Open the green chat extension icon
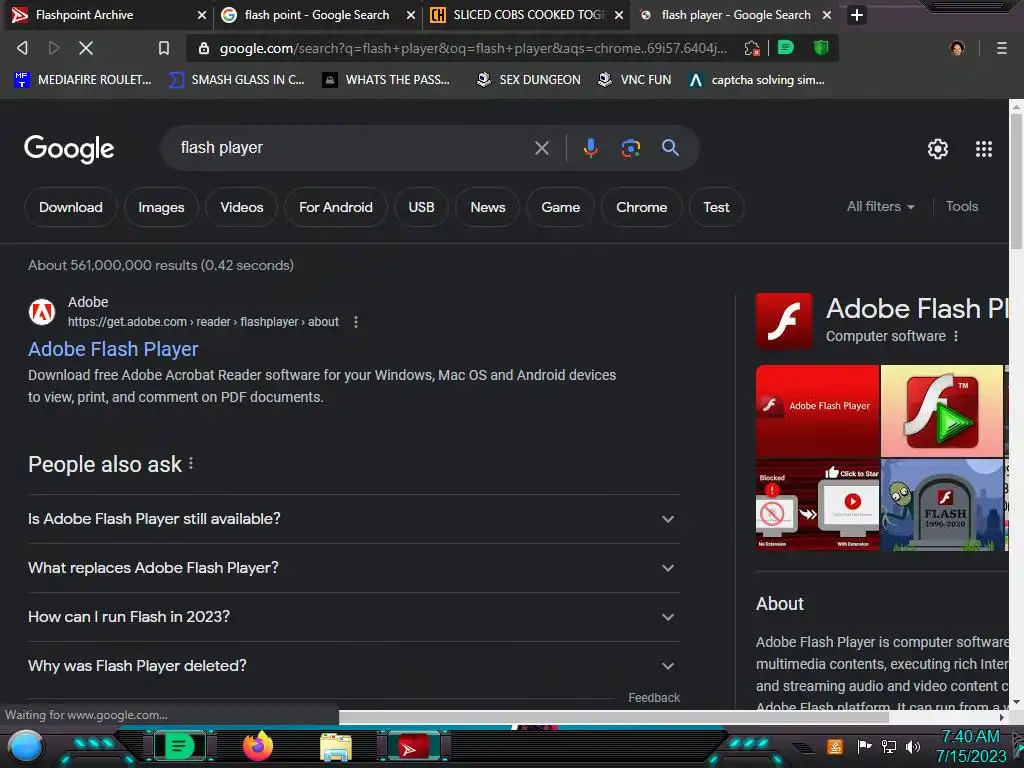This screenshot has height=768, width=1024. click(786, 48)
